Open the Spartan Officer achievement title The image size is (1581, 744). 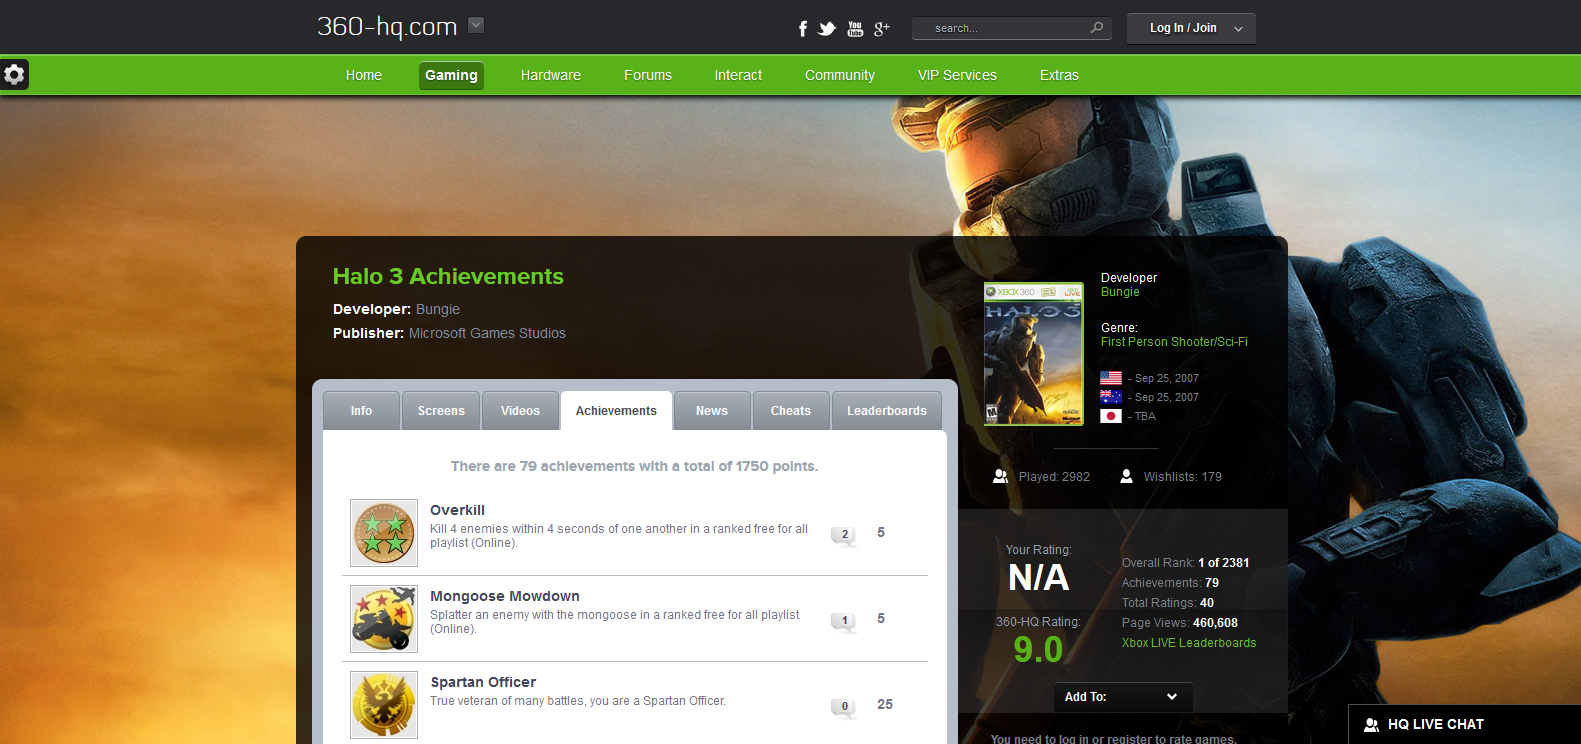483,682
